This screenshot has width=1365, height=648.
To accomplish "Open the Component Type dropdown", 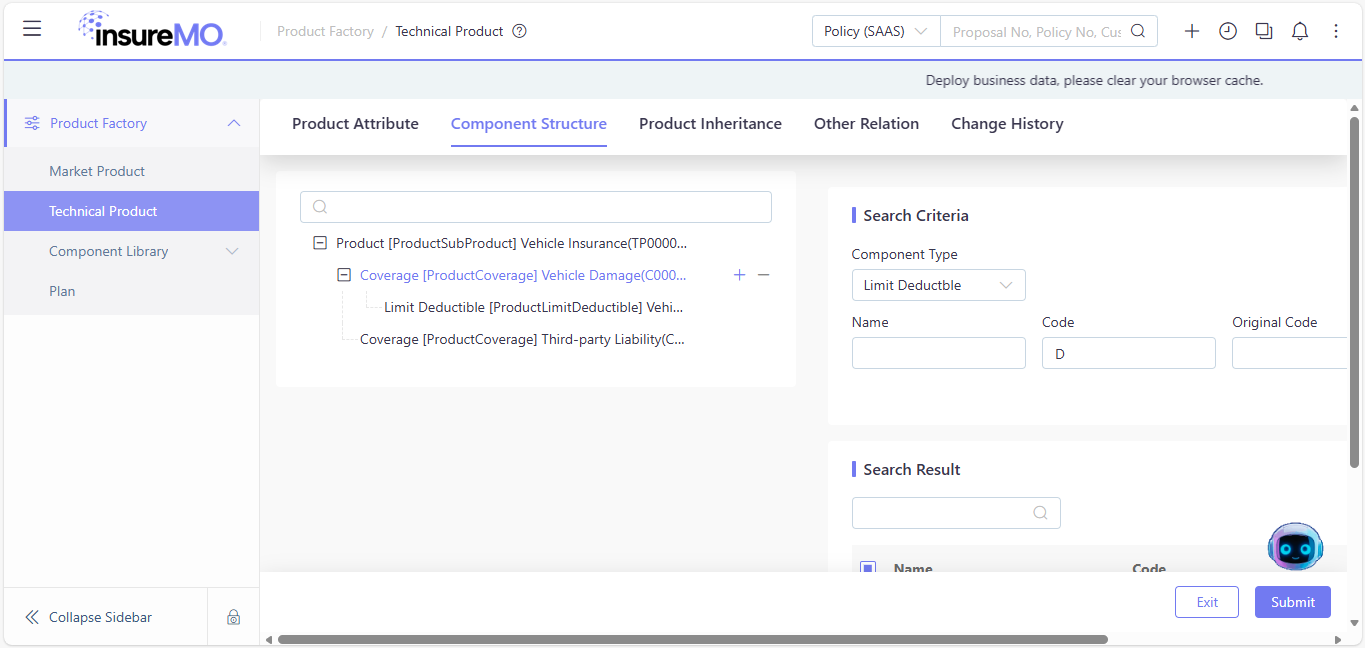I will click(939, 285).
